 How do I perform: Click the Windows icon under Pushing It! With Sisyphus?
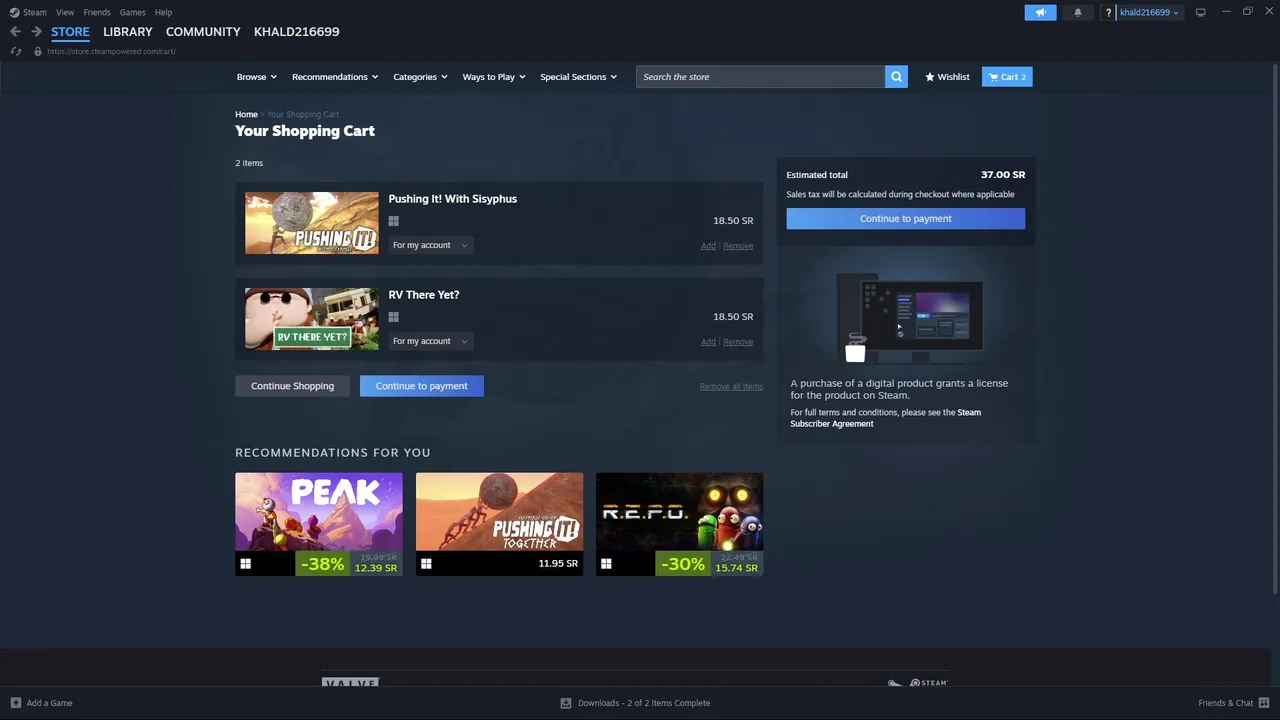pos(394,221)
